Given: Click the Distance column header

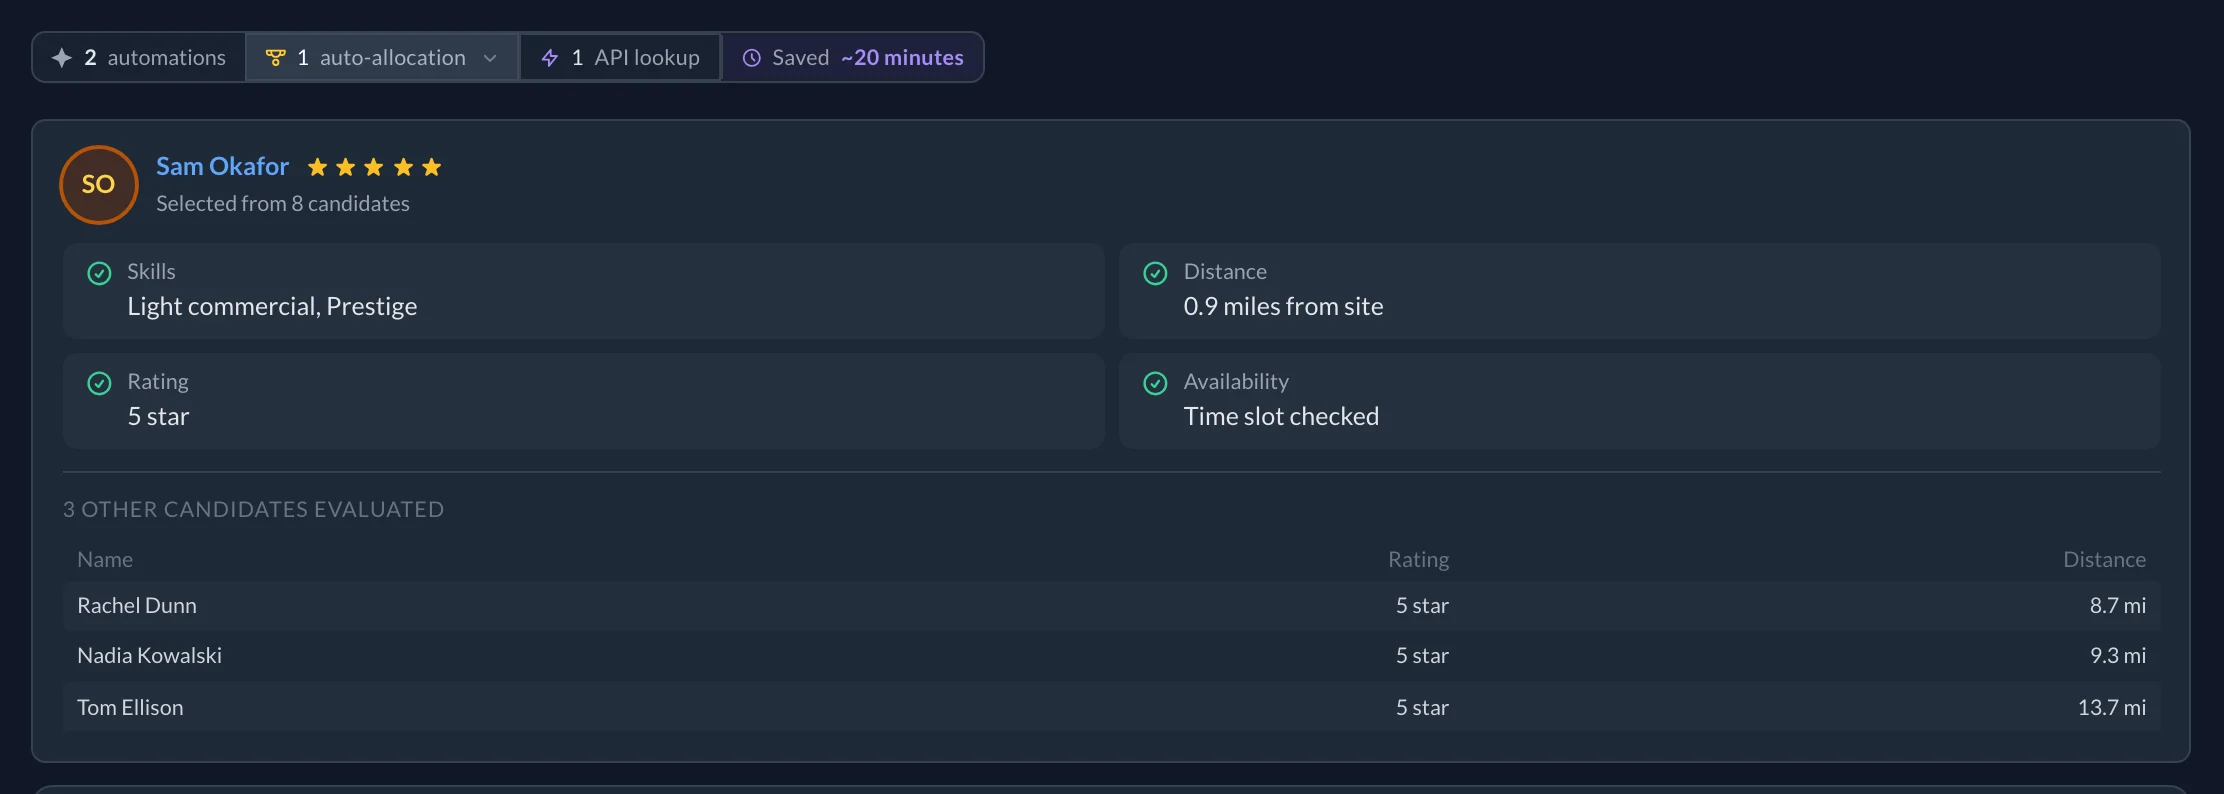Looking at the screenshot, I should [x=2104, y=560].
